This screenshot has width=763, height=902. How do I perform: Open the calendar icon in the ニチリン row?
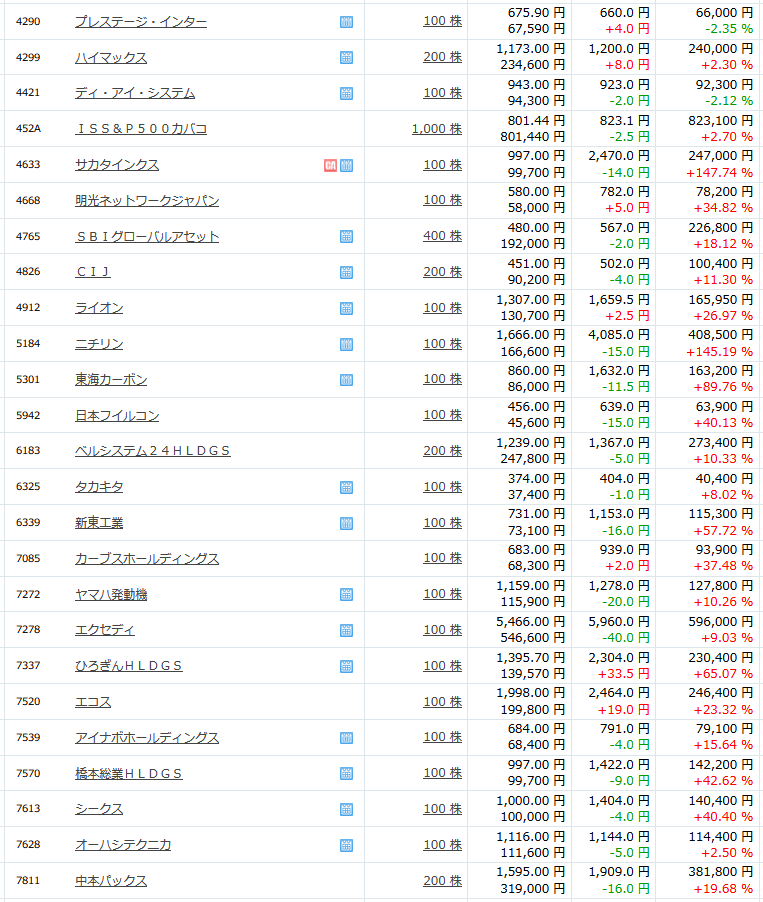coord(346,345)
